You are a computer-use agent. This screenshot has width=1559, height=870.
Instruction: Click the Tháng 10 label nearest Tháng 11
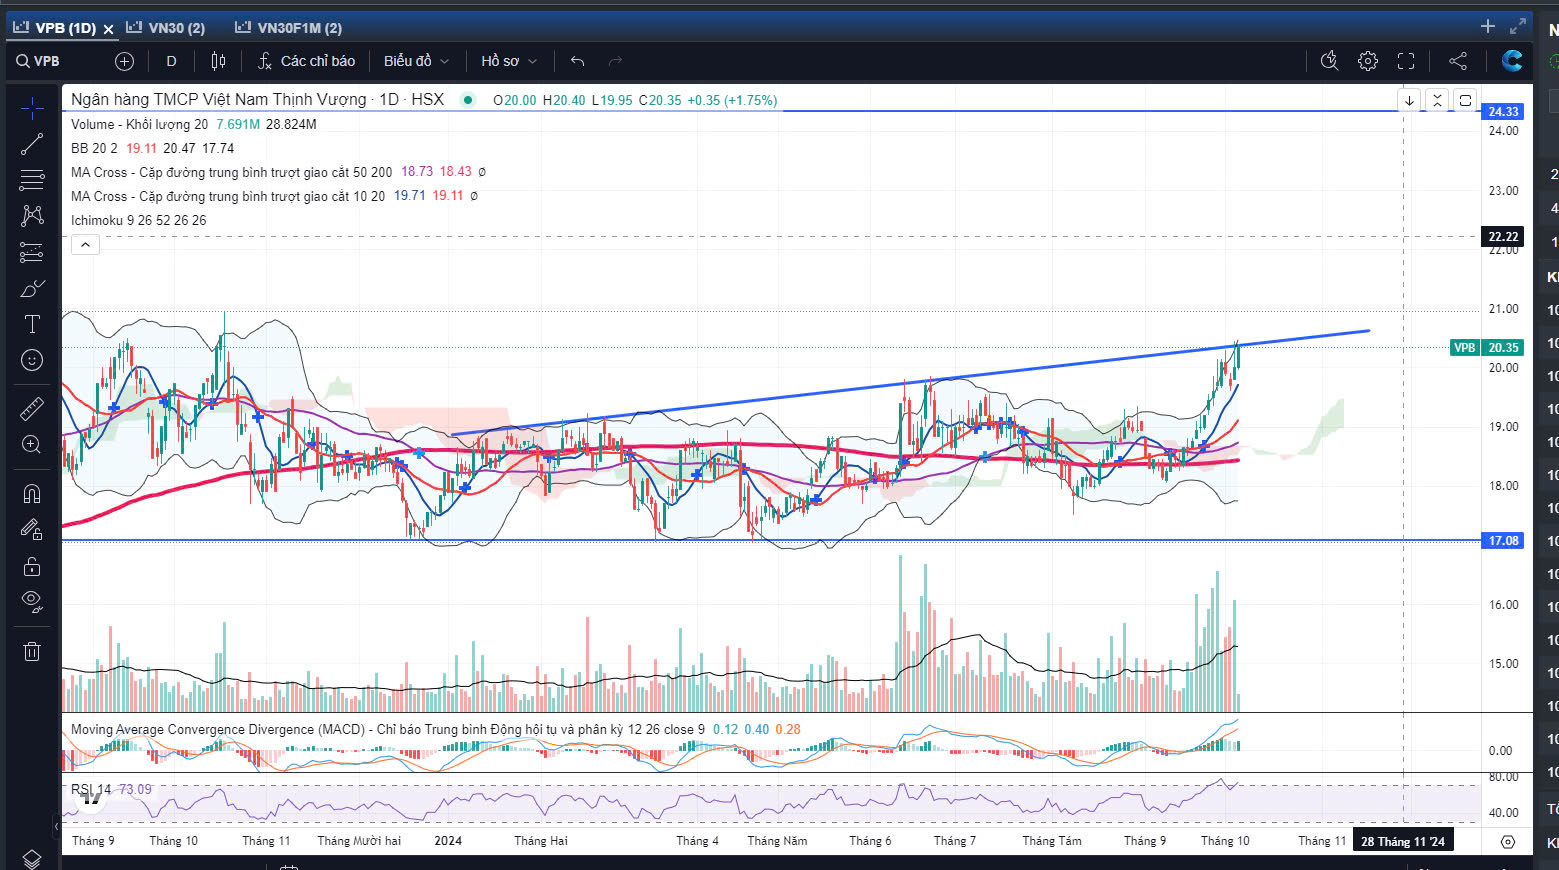[1225, 841]
